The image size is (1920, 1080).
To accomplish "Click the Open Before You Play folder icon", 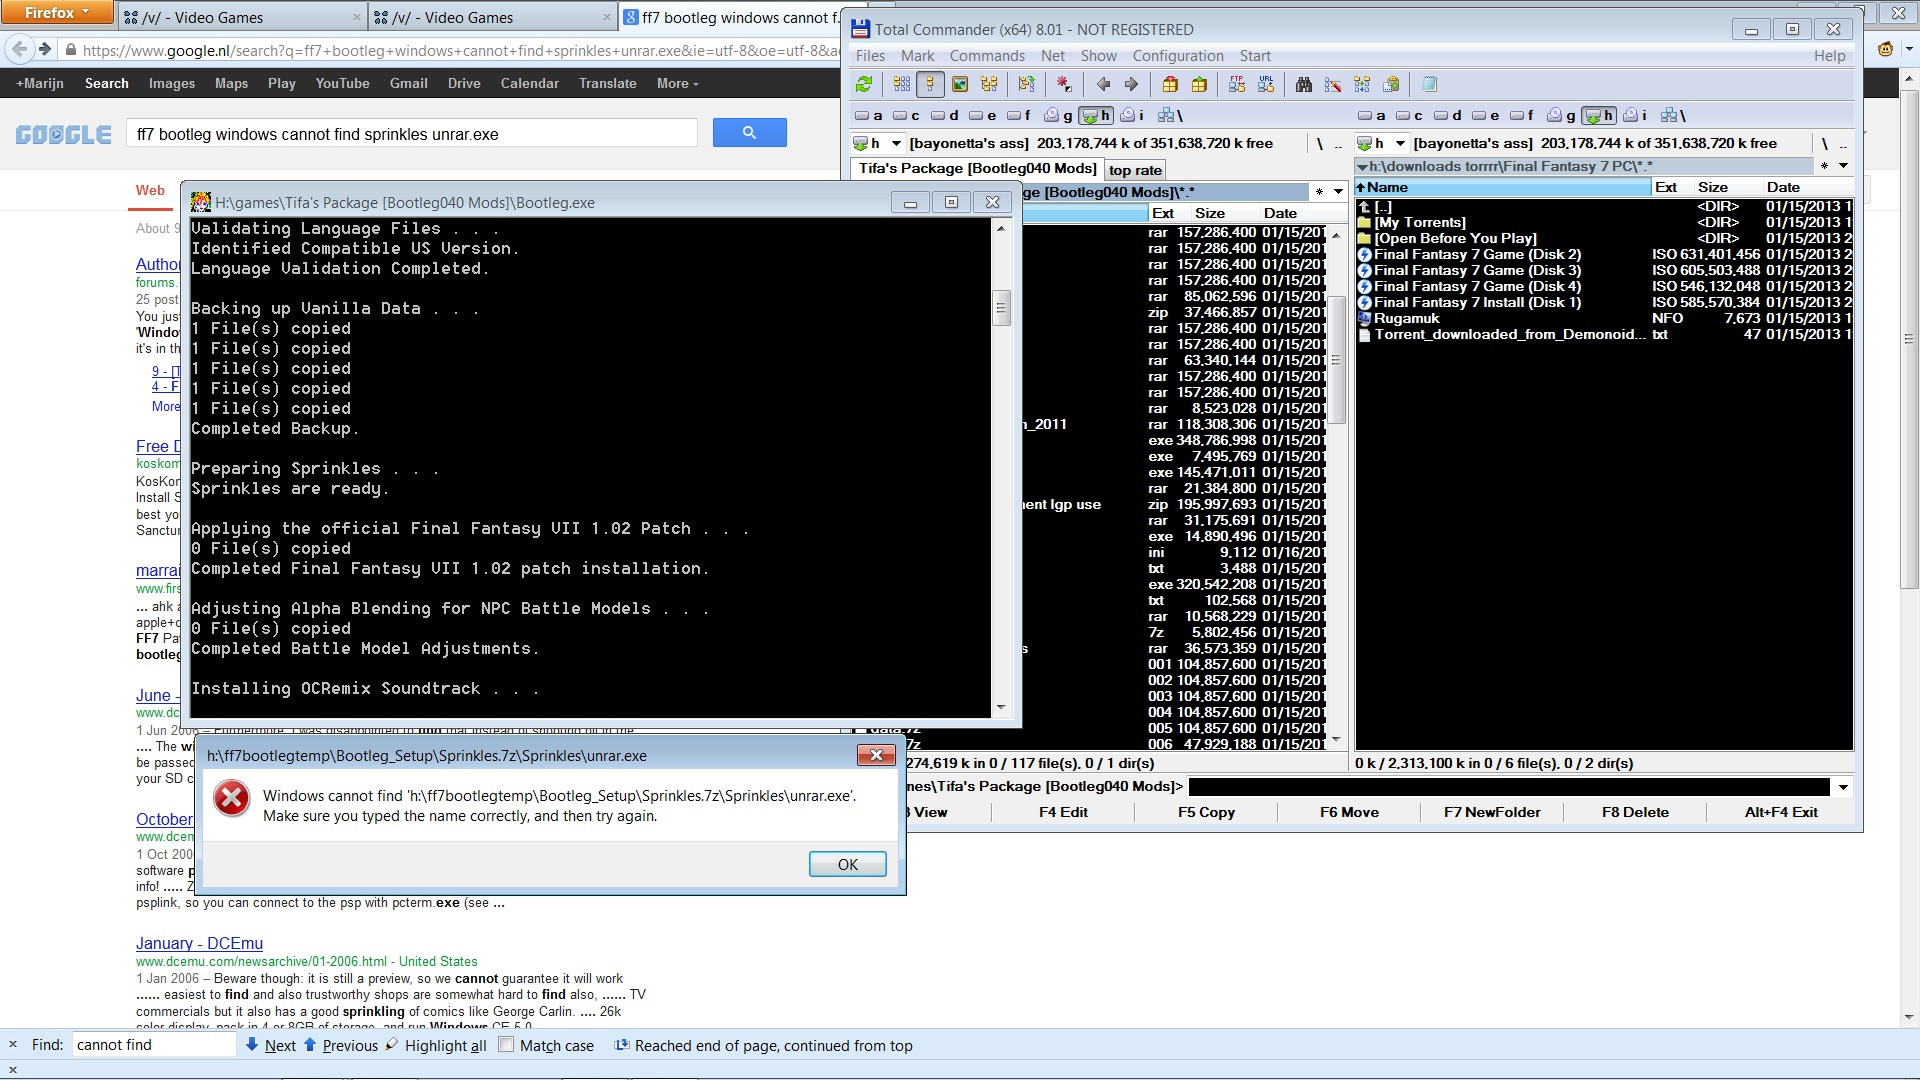I will coord(1365,239).
